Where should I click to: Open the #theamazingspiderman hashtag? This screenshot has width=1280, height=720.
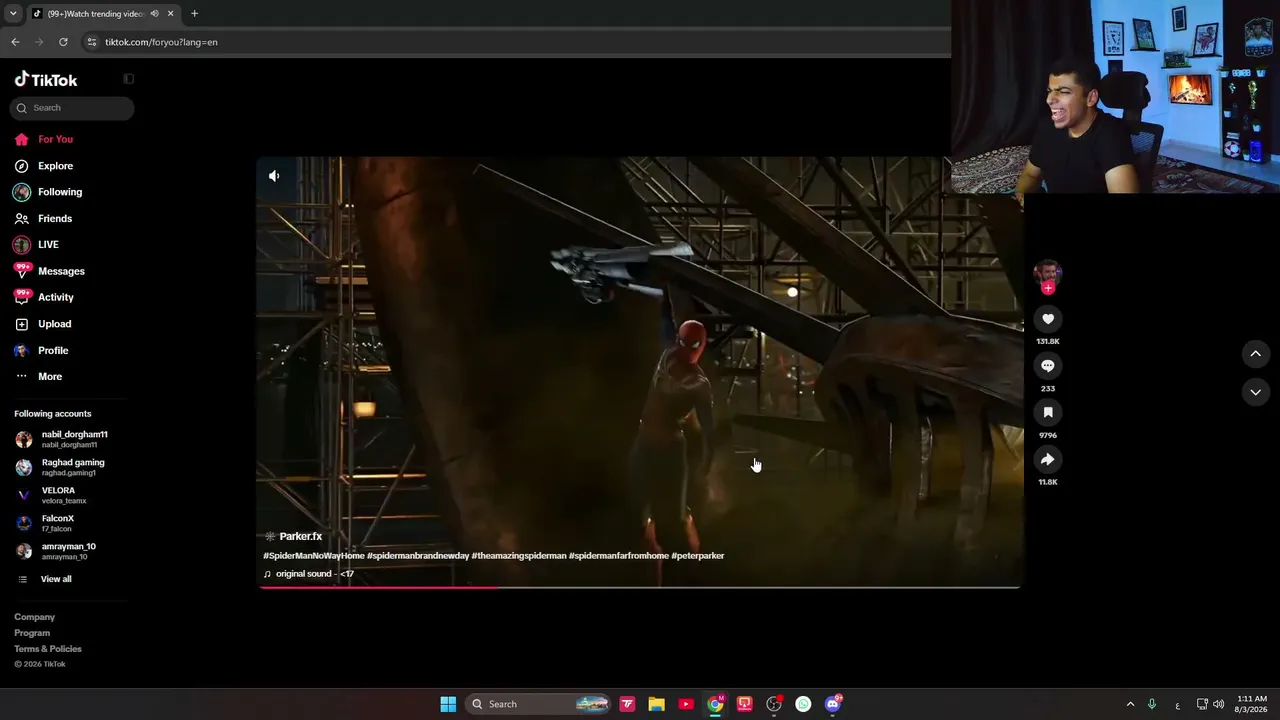tap(519, 556)
